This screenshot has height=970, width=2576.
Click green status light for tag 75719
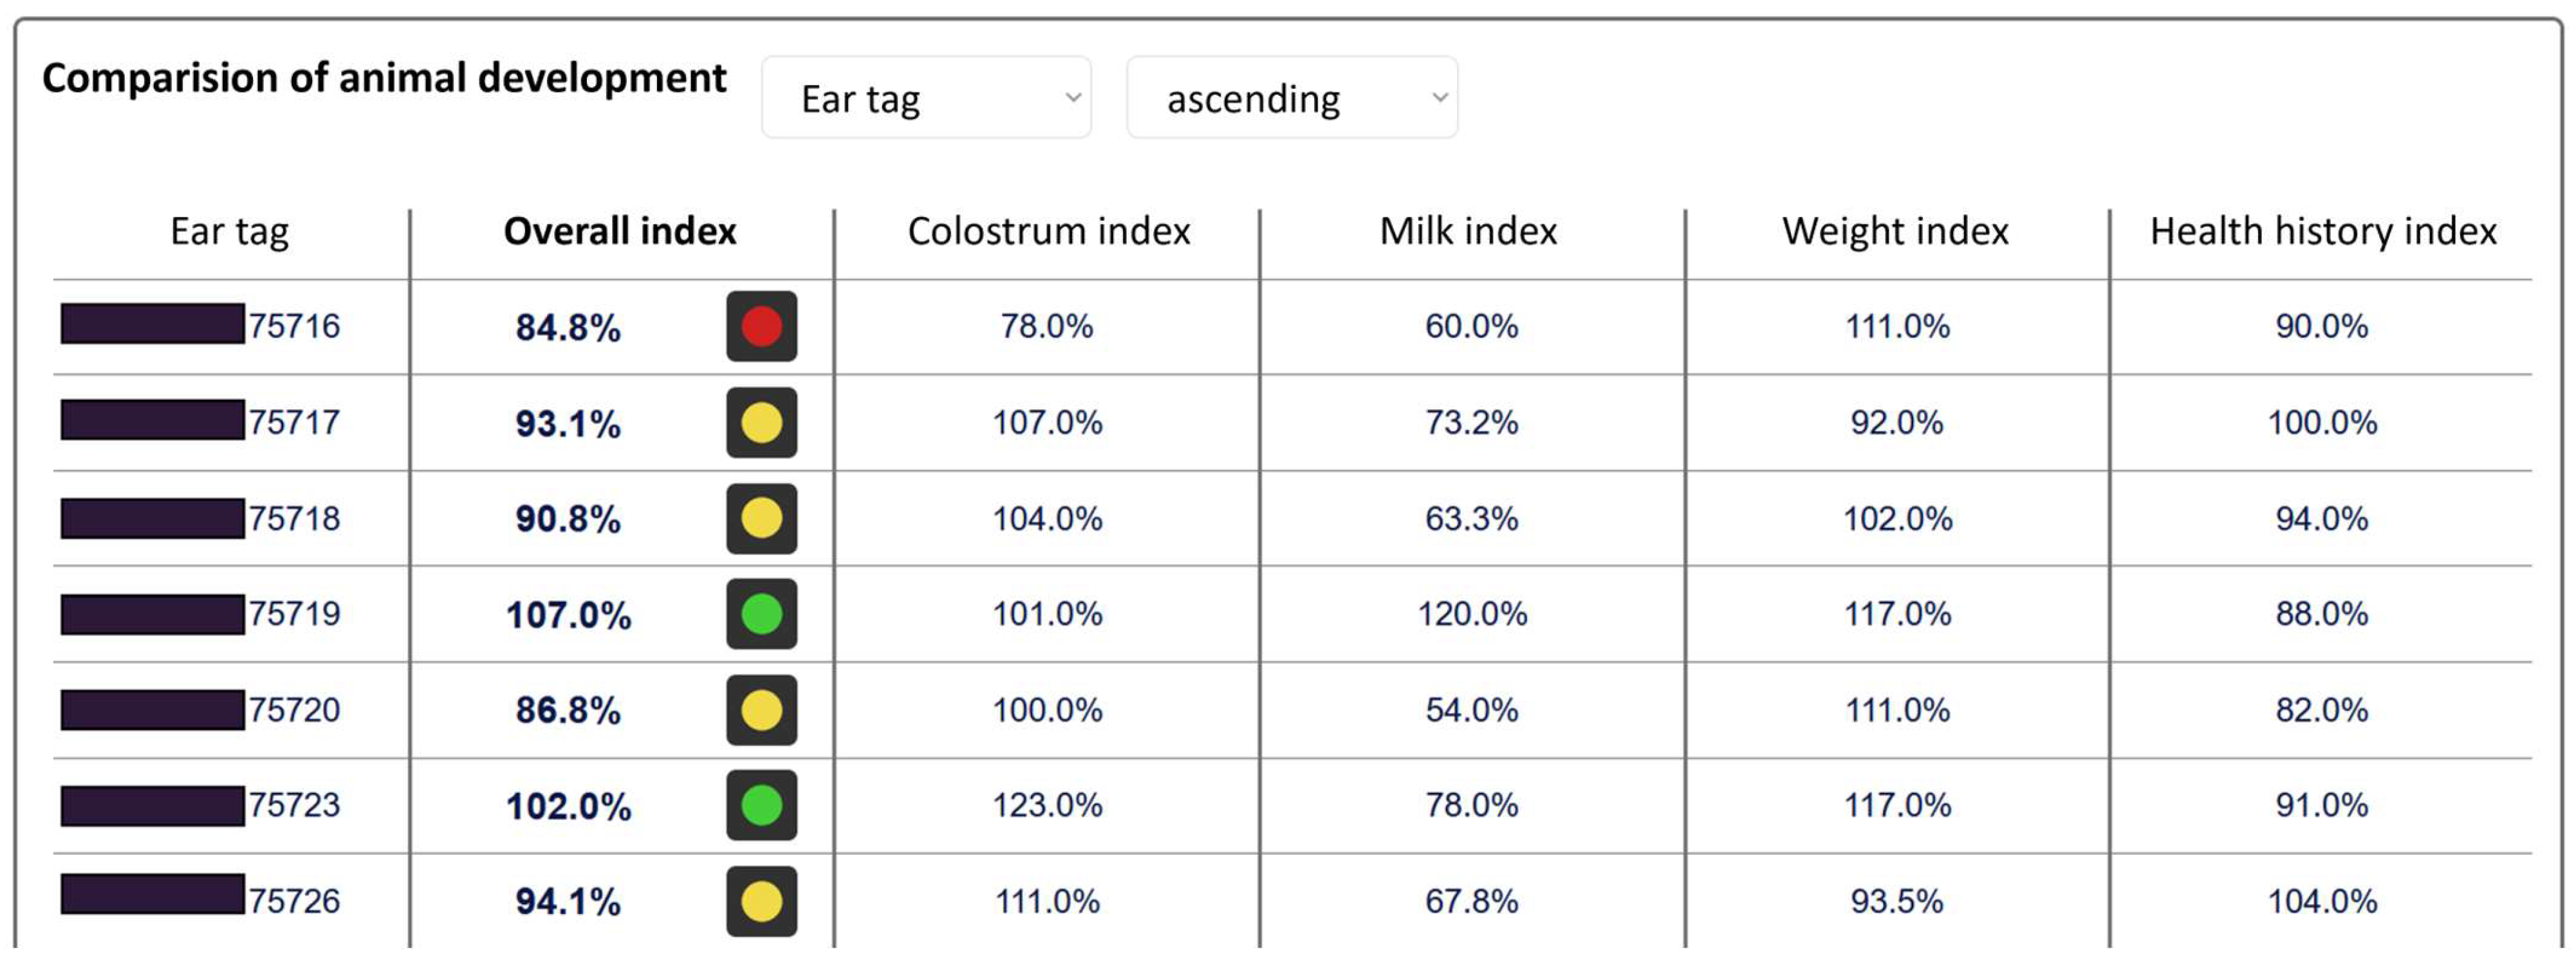(x=761, y=614)
